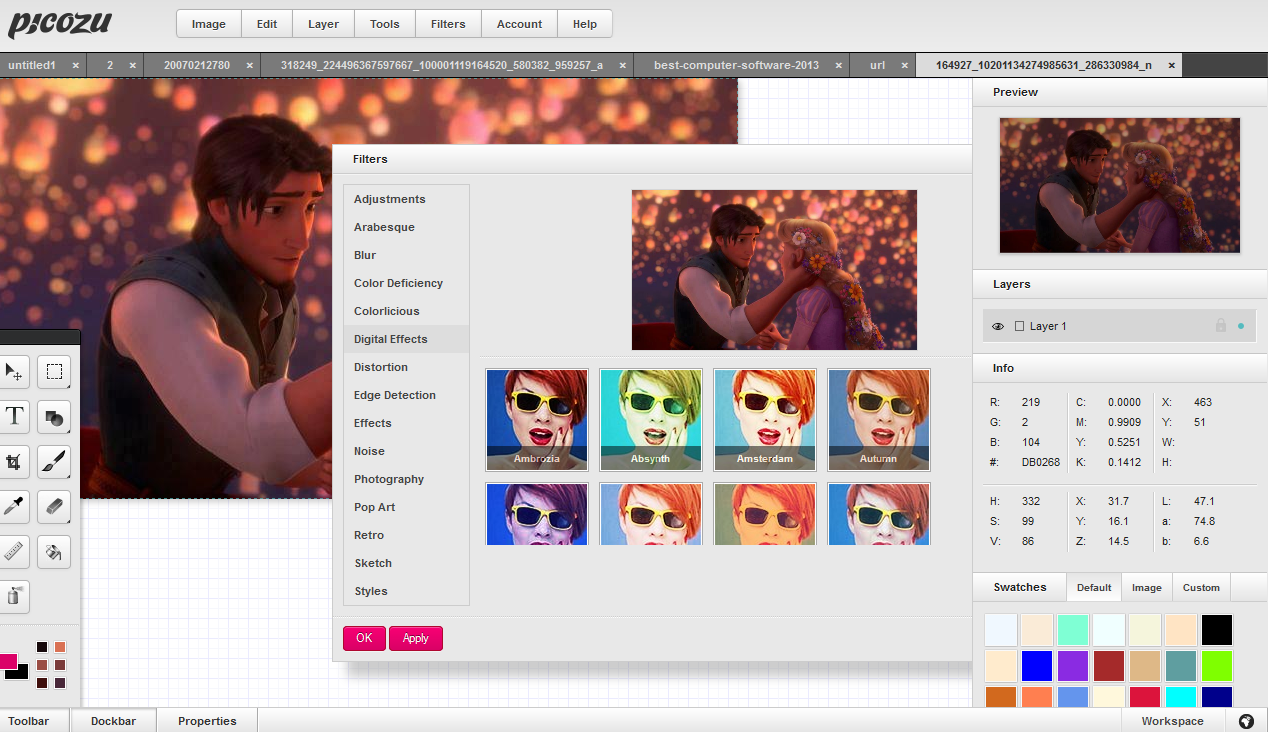The height and width of the screenshot is (732, 1270).
Task: Select the Spray can tool
Action: tap(14, 597)
